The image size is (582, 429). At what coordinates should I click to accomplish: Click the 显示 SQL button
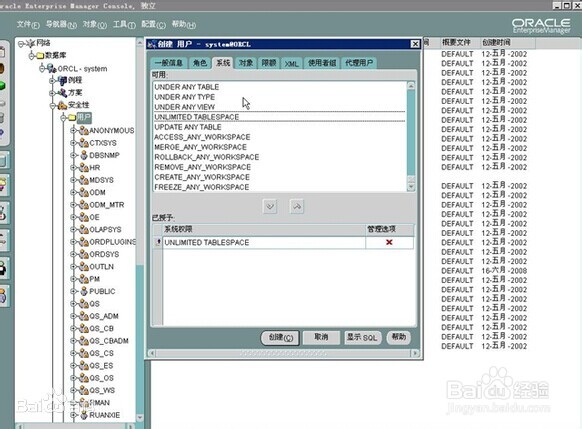click(x=362, y=337)
